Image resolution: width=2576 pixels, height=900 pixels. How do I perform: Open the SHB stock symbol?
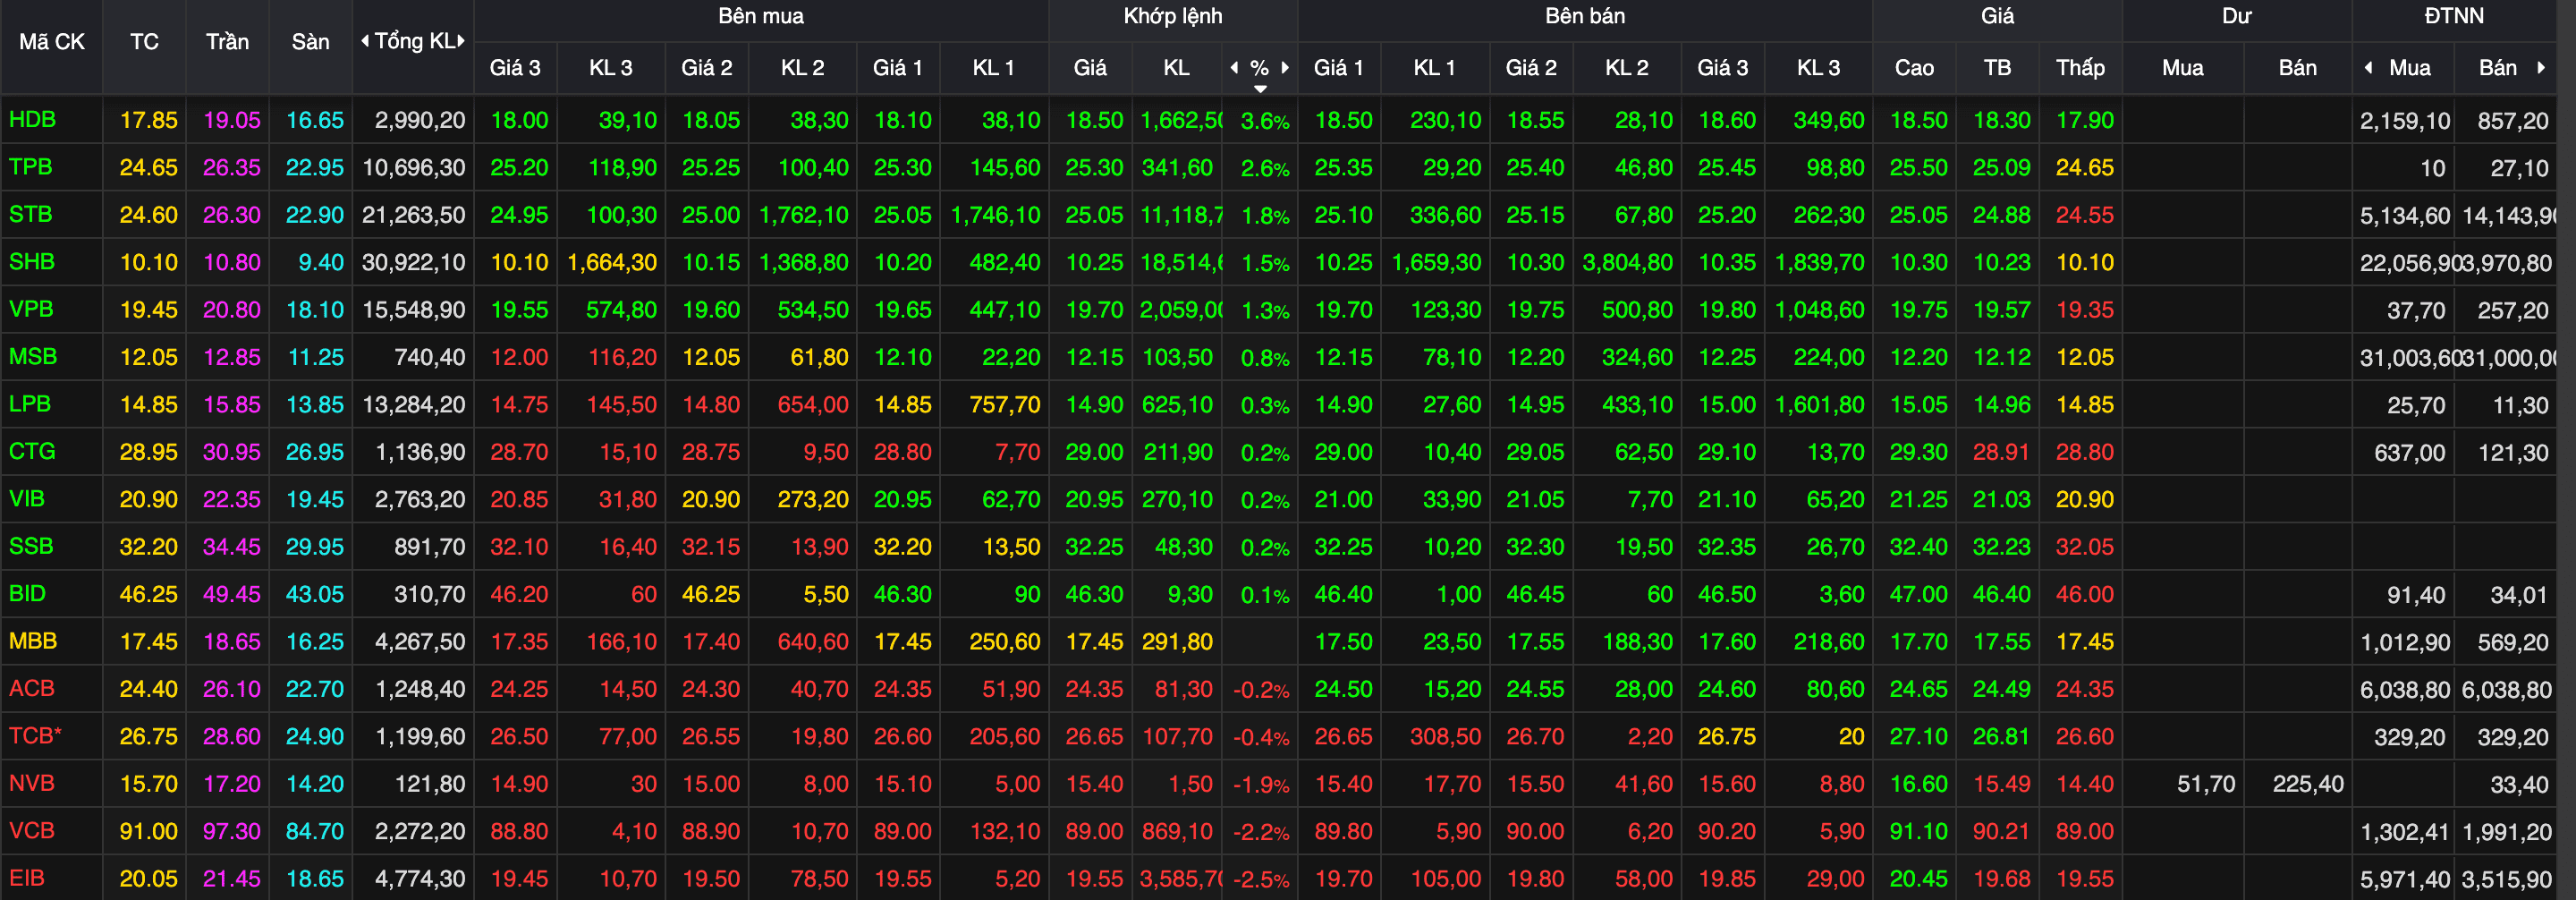tap(31, 261)
